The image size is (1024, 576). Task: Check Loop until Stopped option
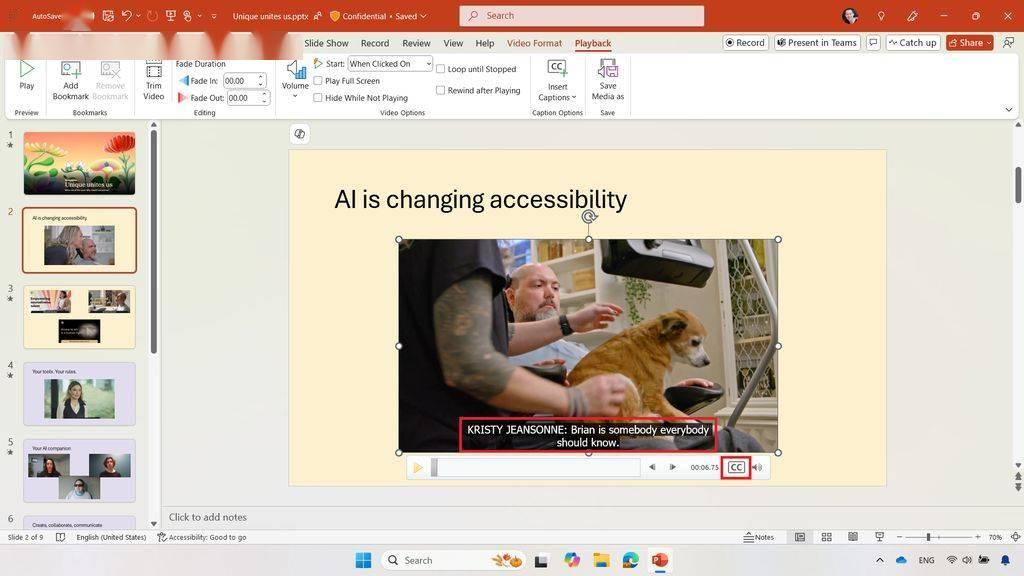(440, 69)
